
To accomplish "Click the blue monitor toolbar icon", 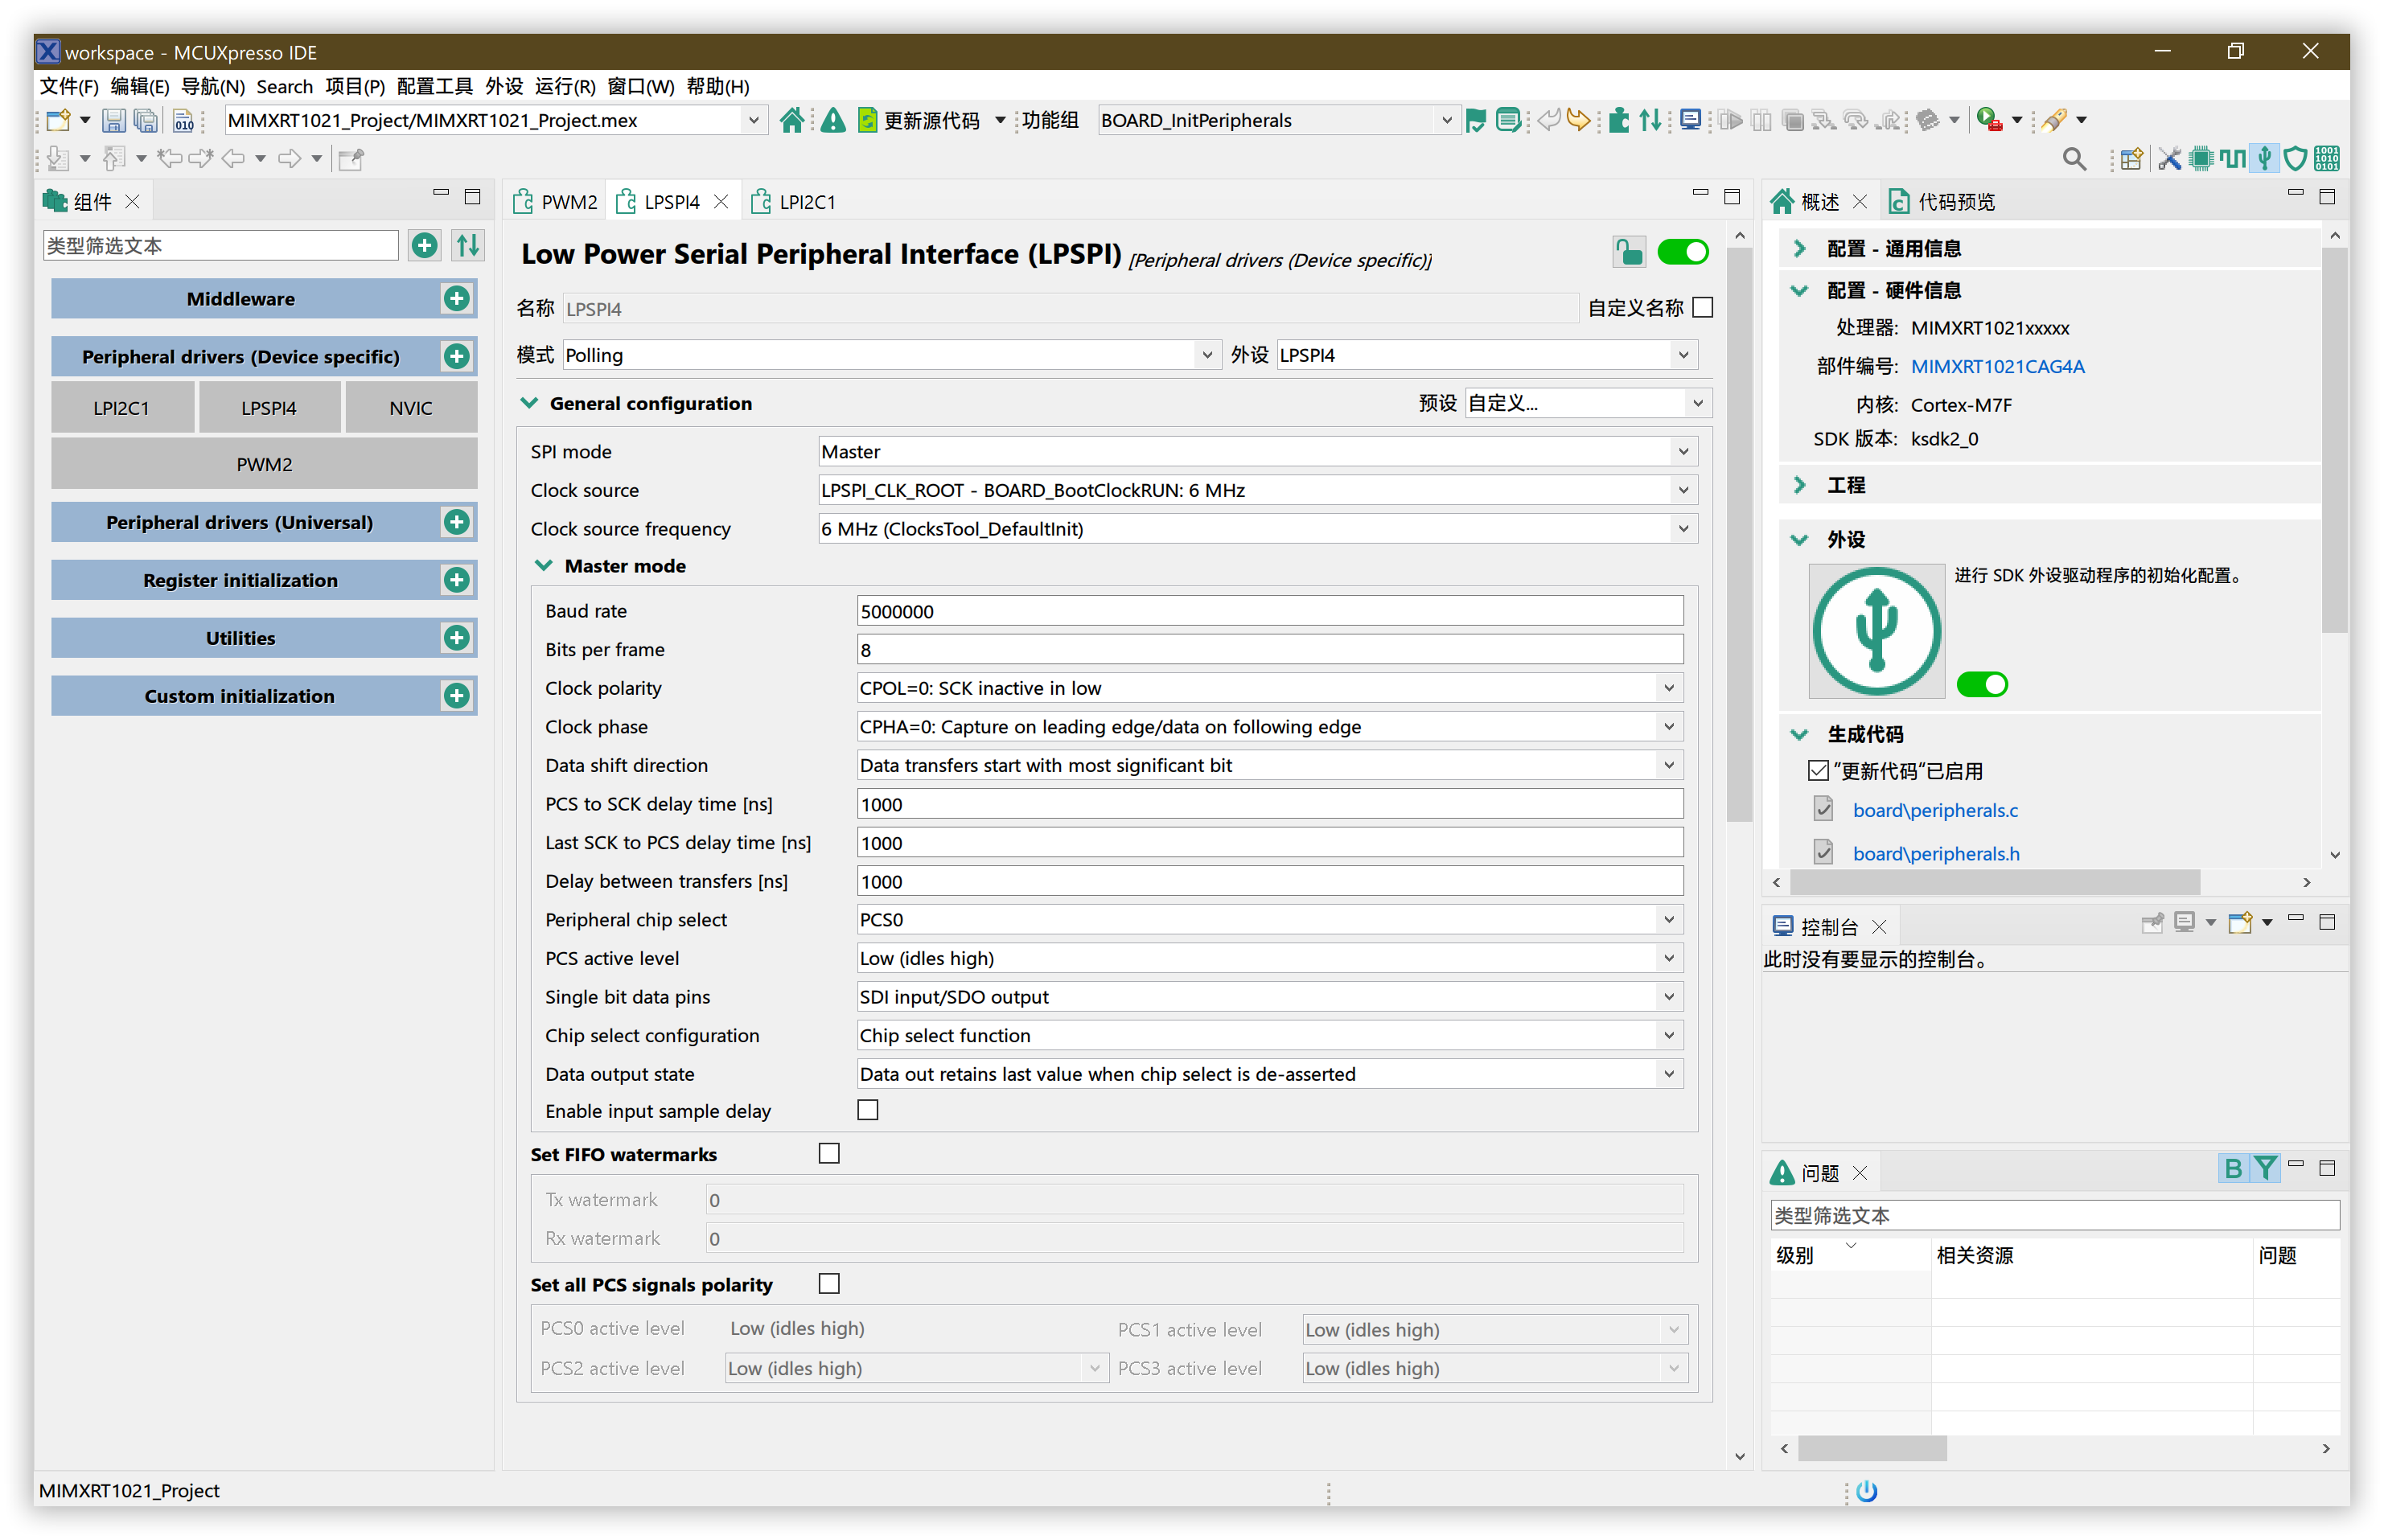I will (1690, 120).
